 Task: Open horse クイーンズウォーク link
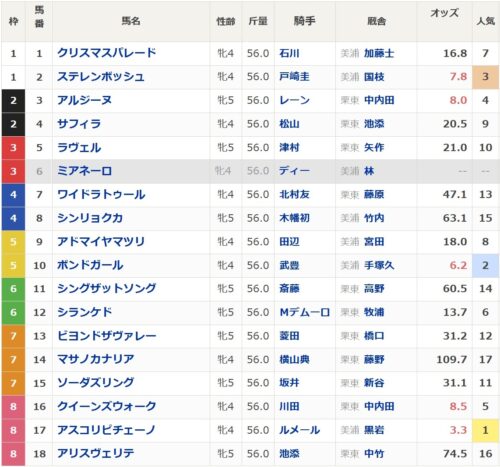pyautogui.click(x=107, y=407)
